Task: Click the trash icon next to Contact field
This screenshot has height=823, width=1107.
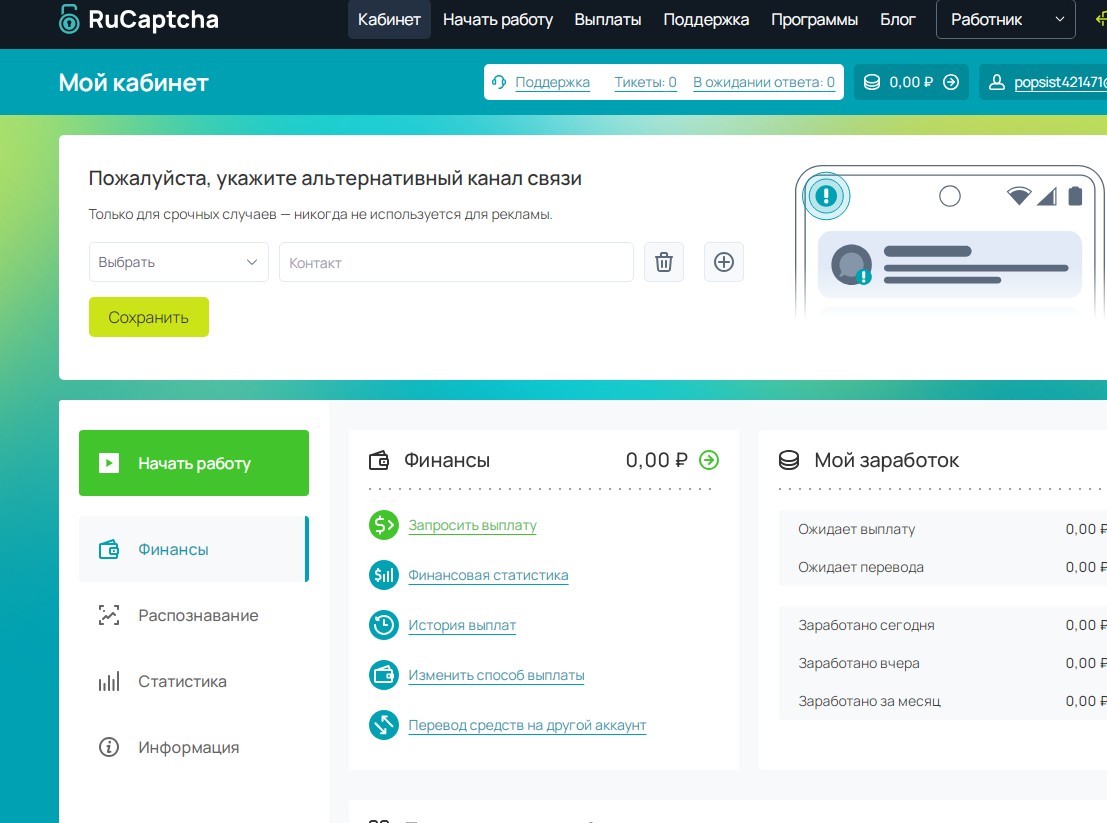Action: (663, 262)
